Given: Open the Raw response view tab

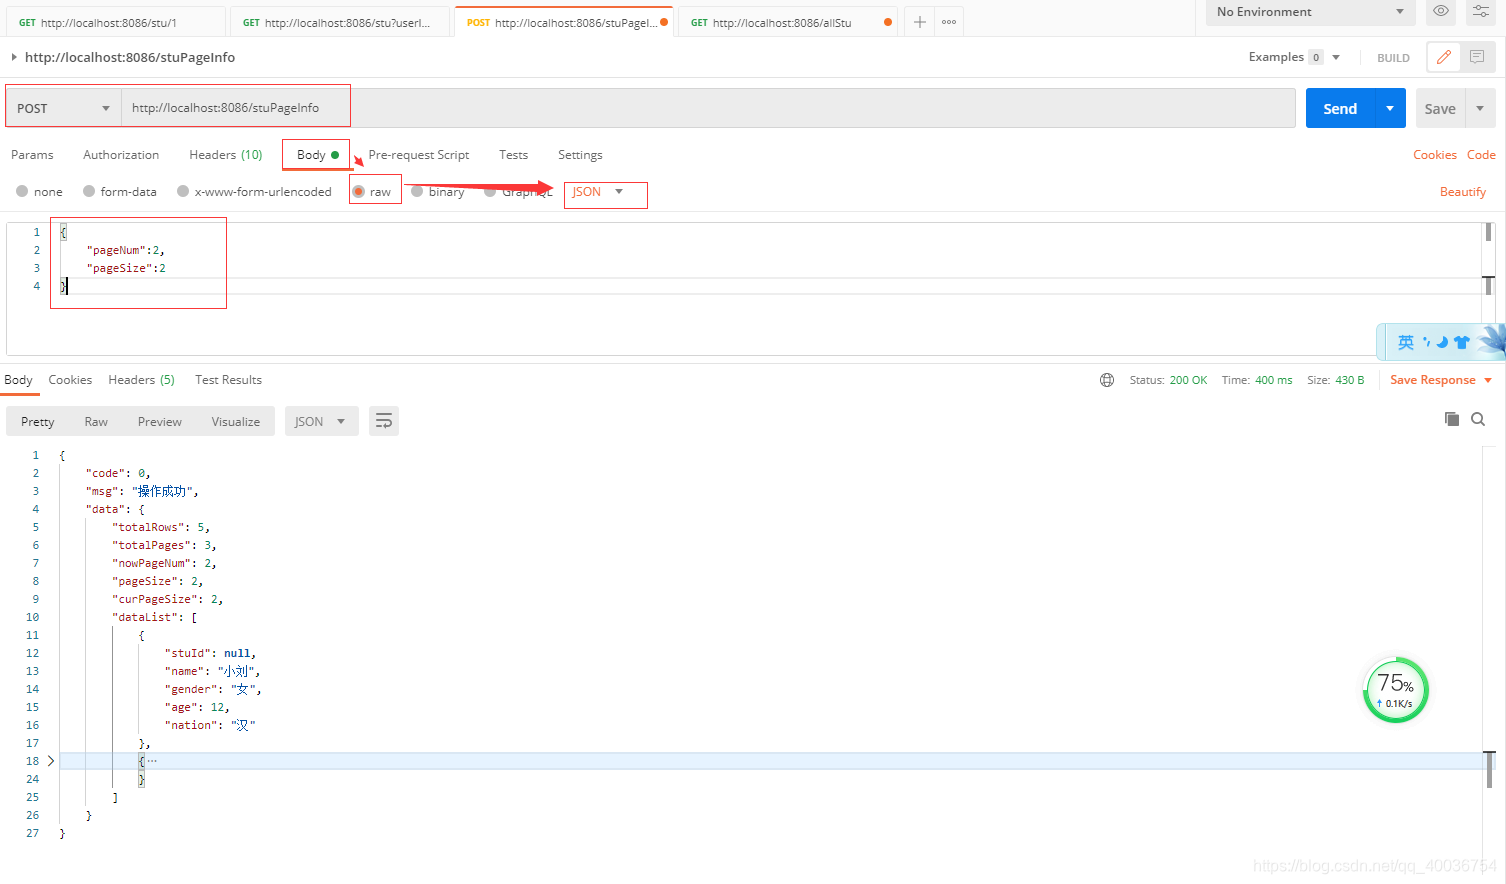Looking at the screenshot, I should coord(96,421).
